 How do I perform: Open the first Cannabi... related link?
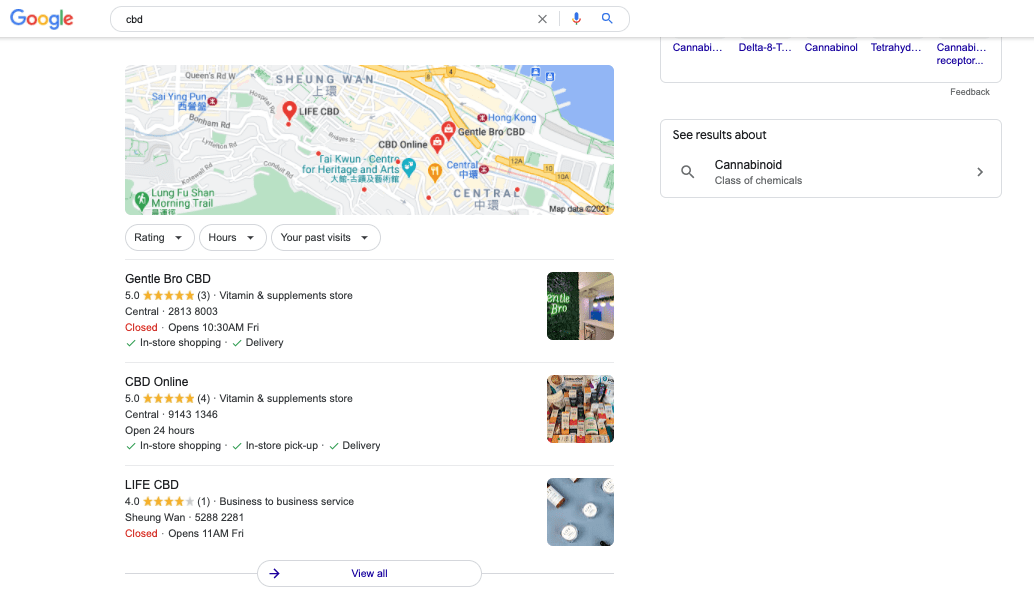[x=697, y=47]
